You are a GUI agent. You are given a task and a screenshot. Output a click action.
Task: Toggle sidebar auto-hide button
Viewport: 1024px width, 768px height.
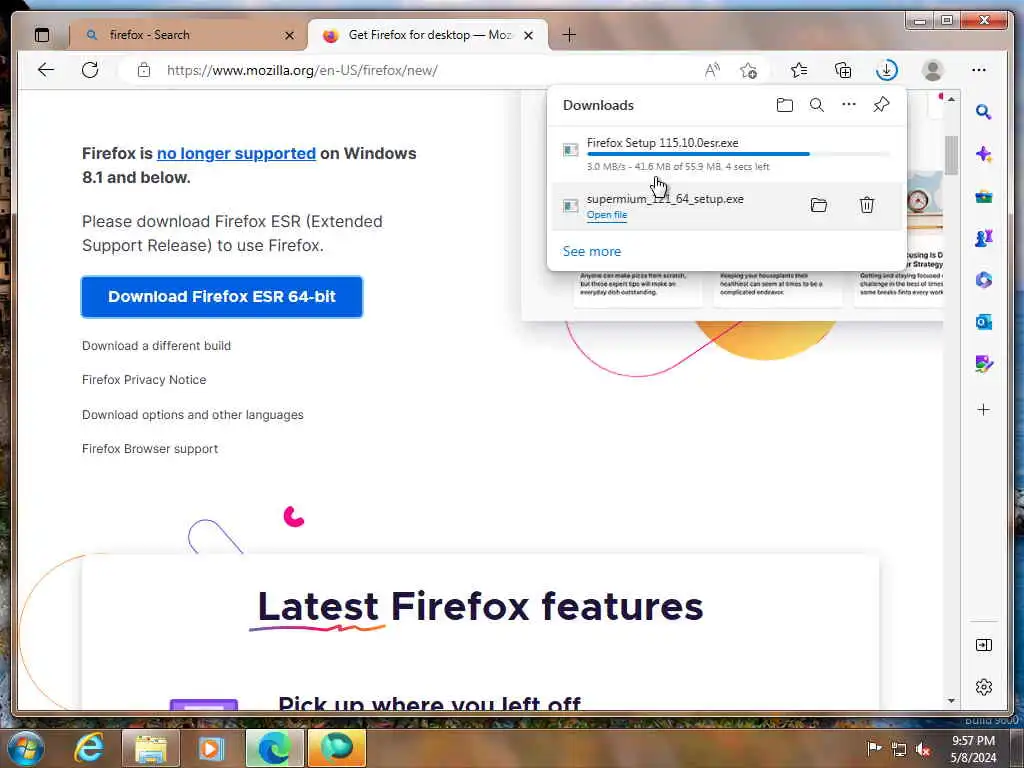984,645
